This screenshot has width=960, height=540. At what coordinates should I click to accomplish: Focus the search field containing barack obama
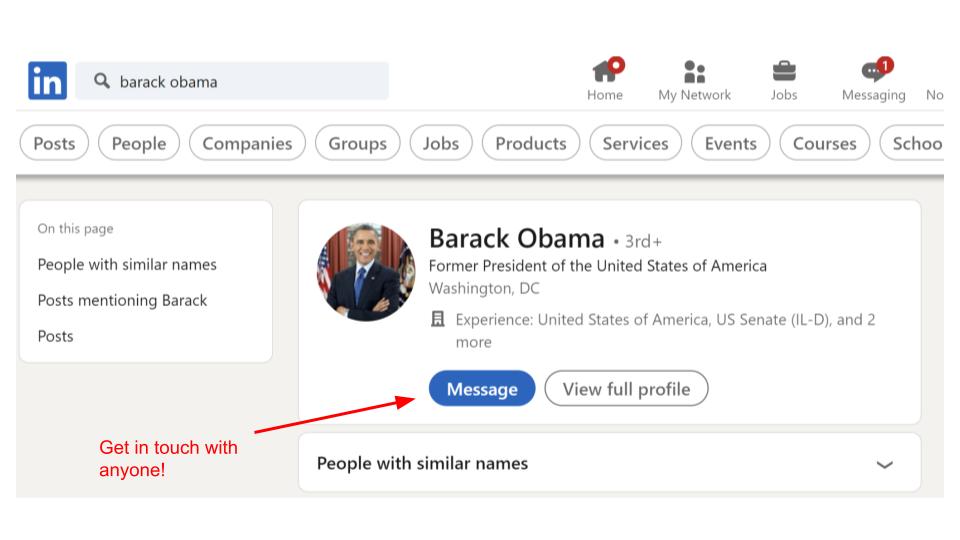click(x=250, y=81)
